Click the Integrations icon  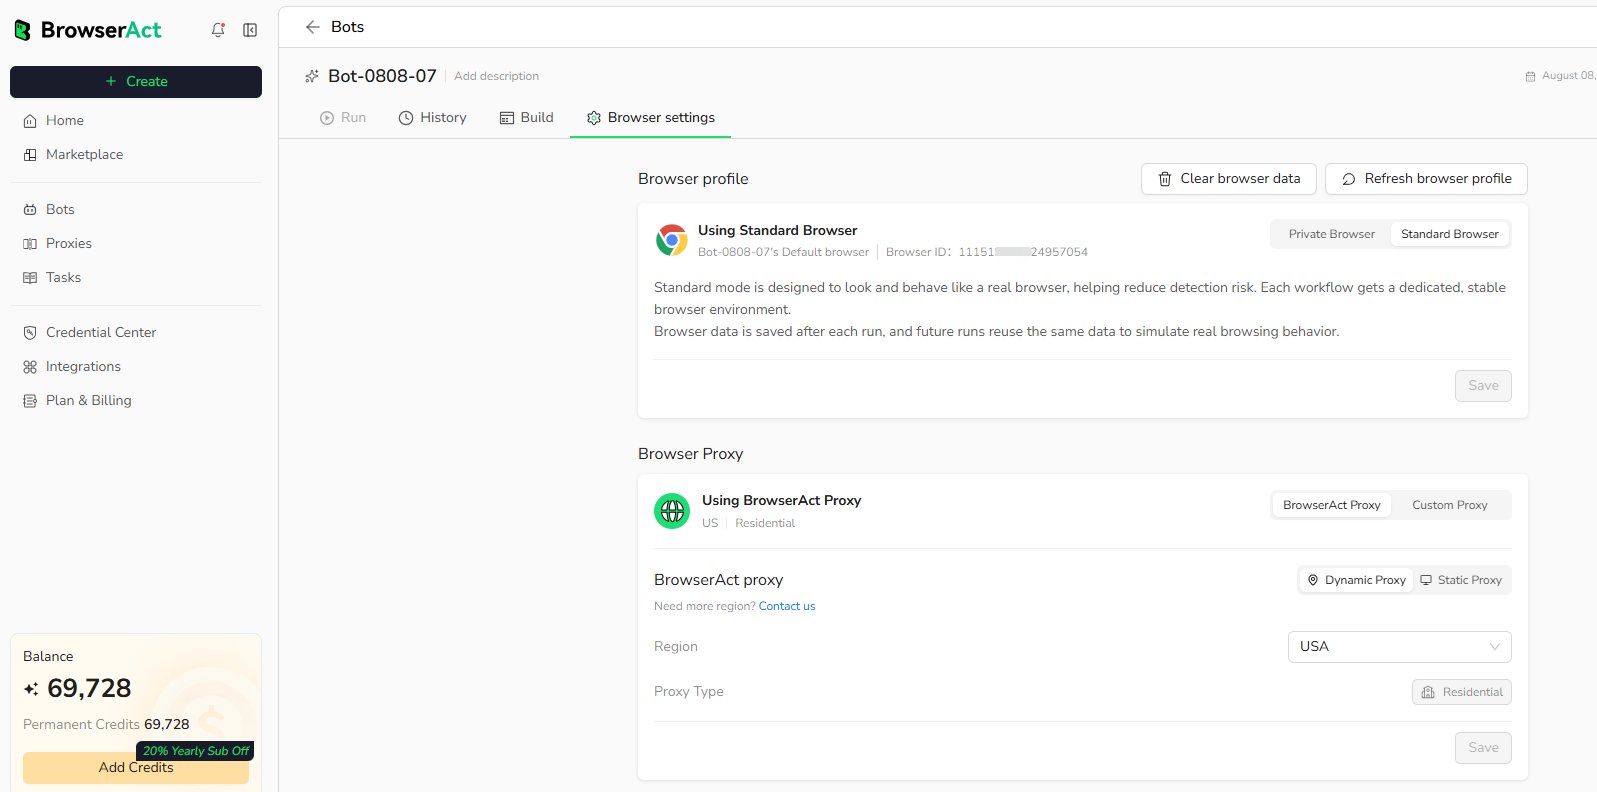click(x=30, y=367)
